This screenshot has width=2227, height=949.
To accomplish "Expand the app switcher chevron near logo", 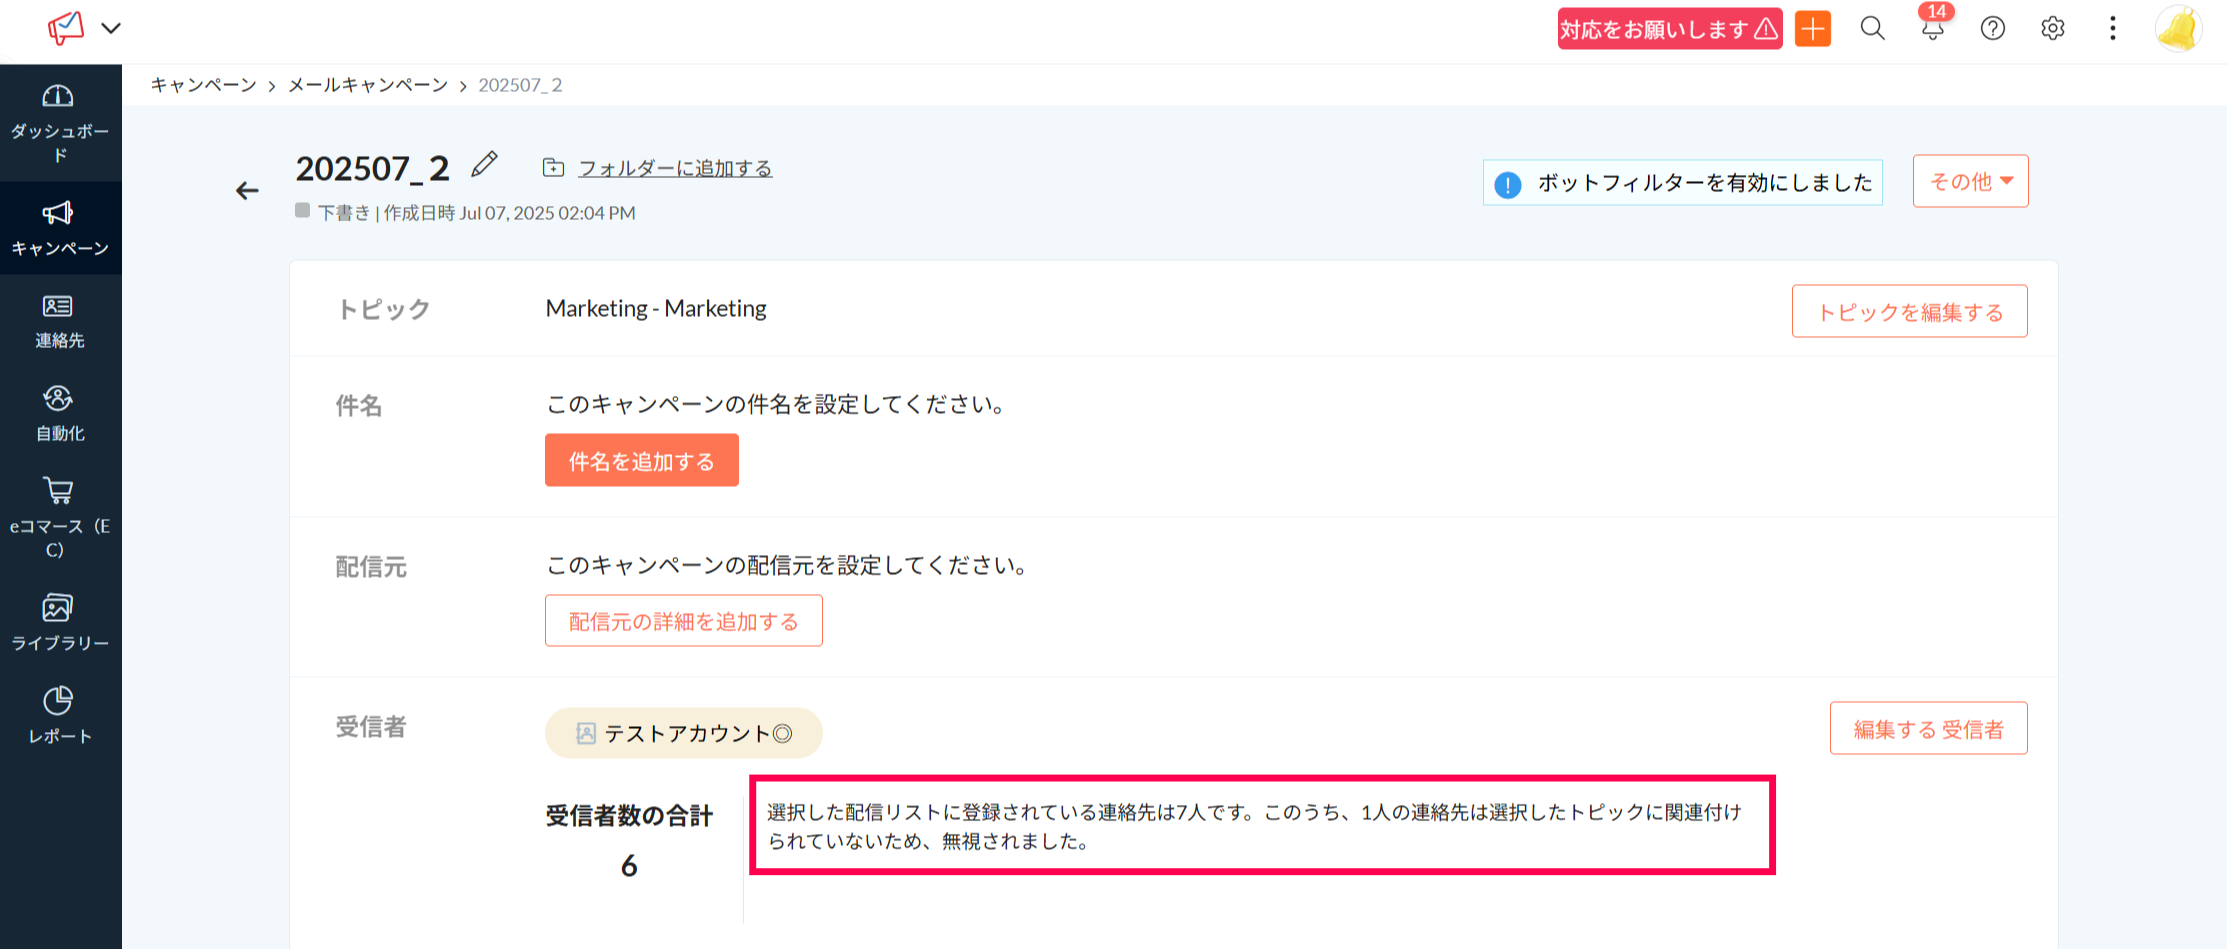I will (x=111, y=28).
